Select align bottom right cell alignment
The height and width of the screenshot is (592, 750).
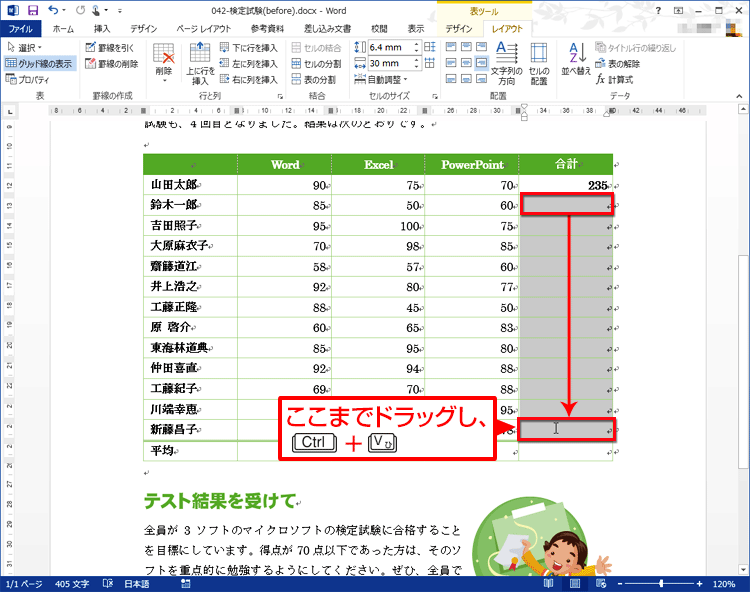point(482,78)
